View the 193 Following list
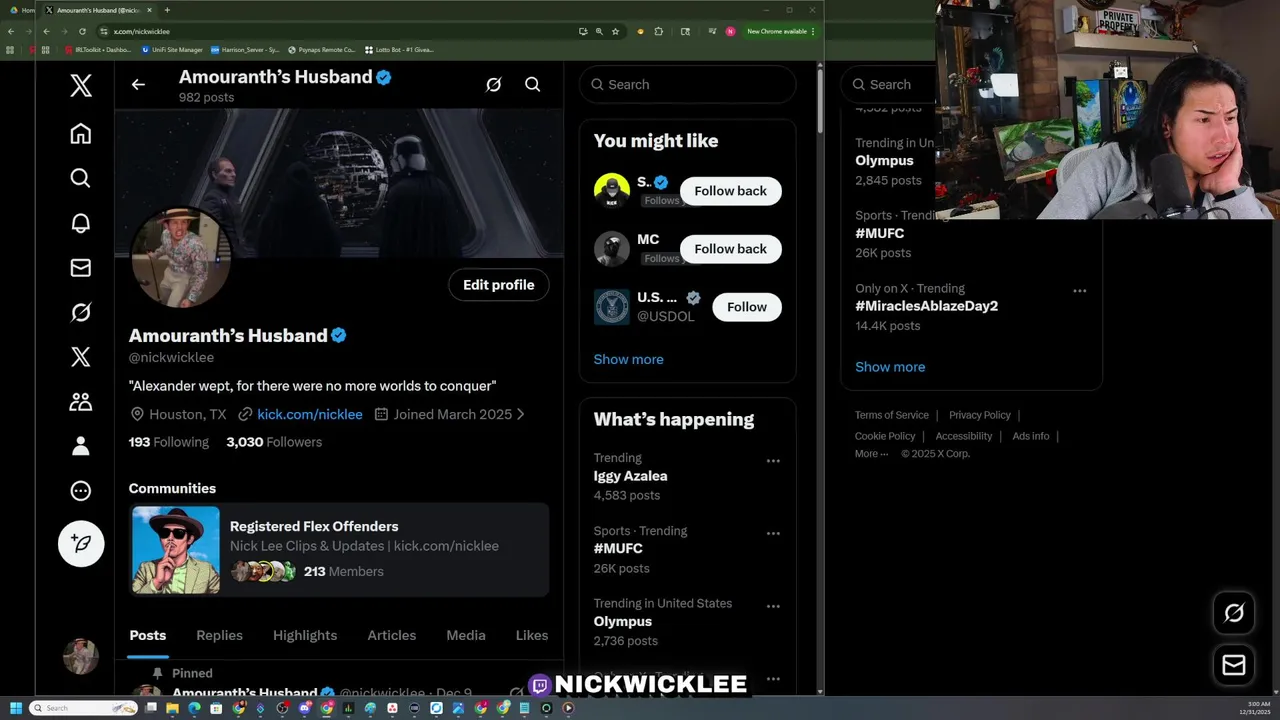Image resolution: width=1280 pixels, height=720 pixels. (169, 442)
